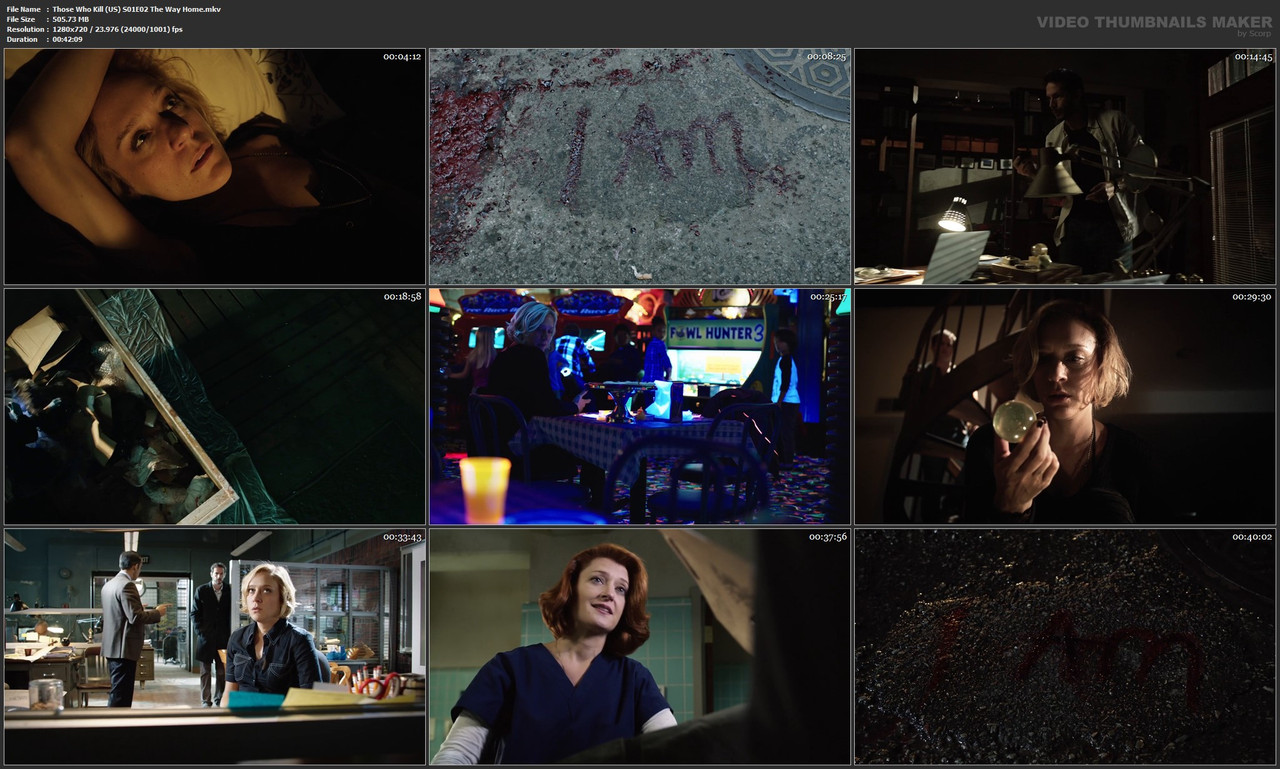Open the arcade scene thumbnail
The height and width of the screenshot is (769, 1280).
tap(639, 406)
